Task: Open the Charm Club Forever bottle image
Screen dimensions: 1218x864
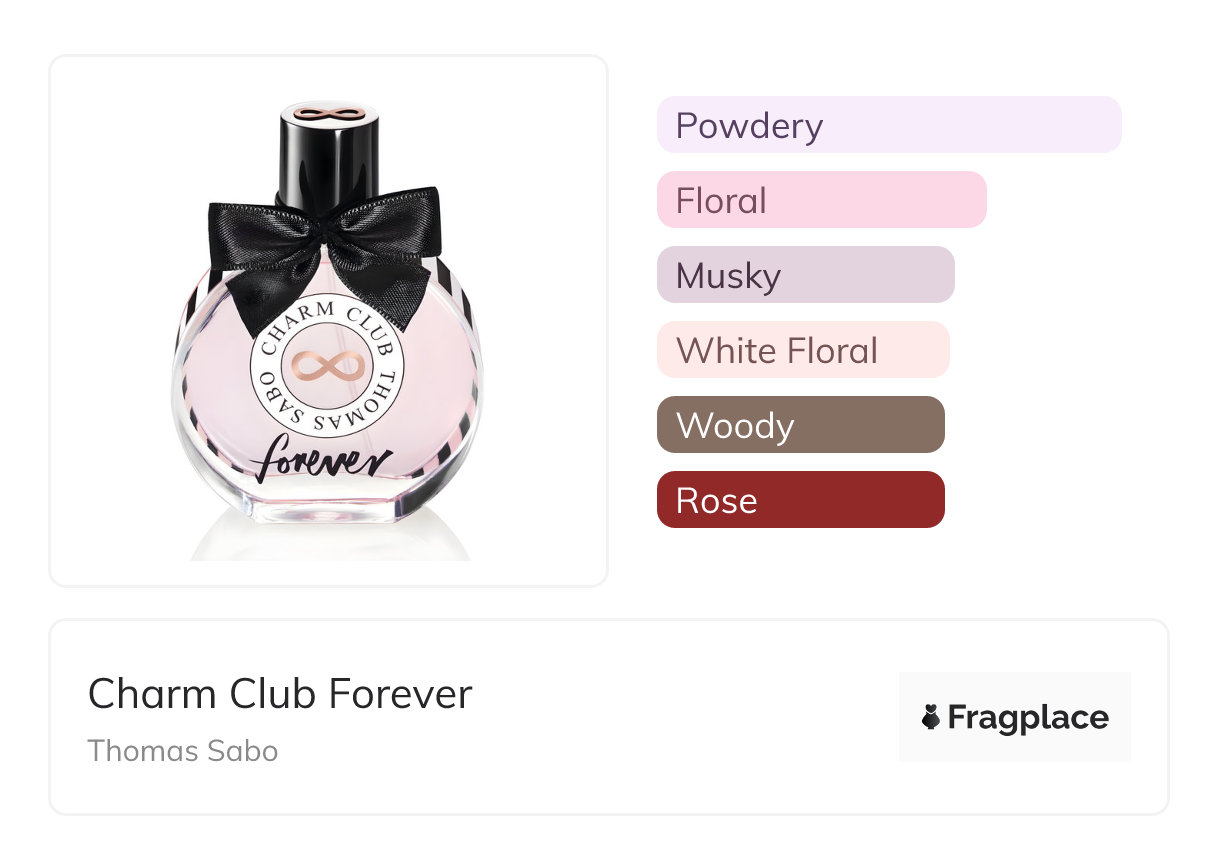Action: [329, 321]
